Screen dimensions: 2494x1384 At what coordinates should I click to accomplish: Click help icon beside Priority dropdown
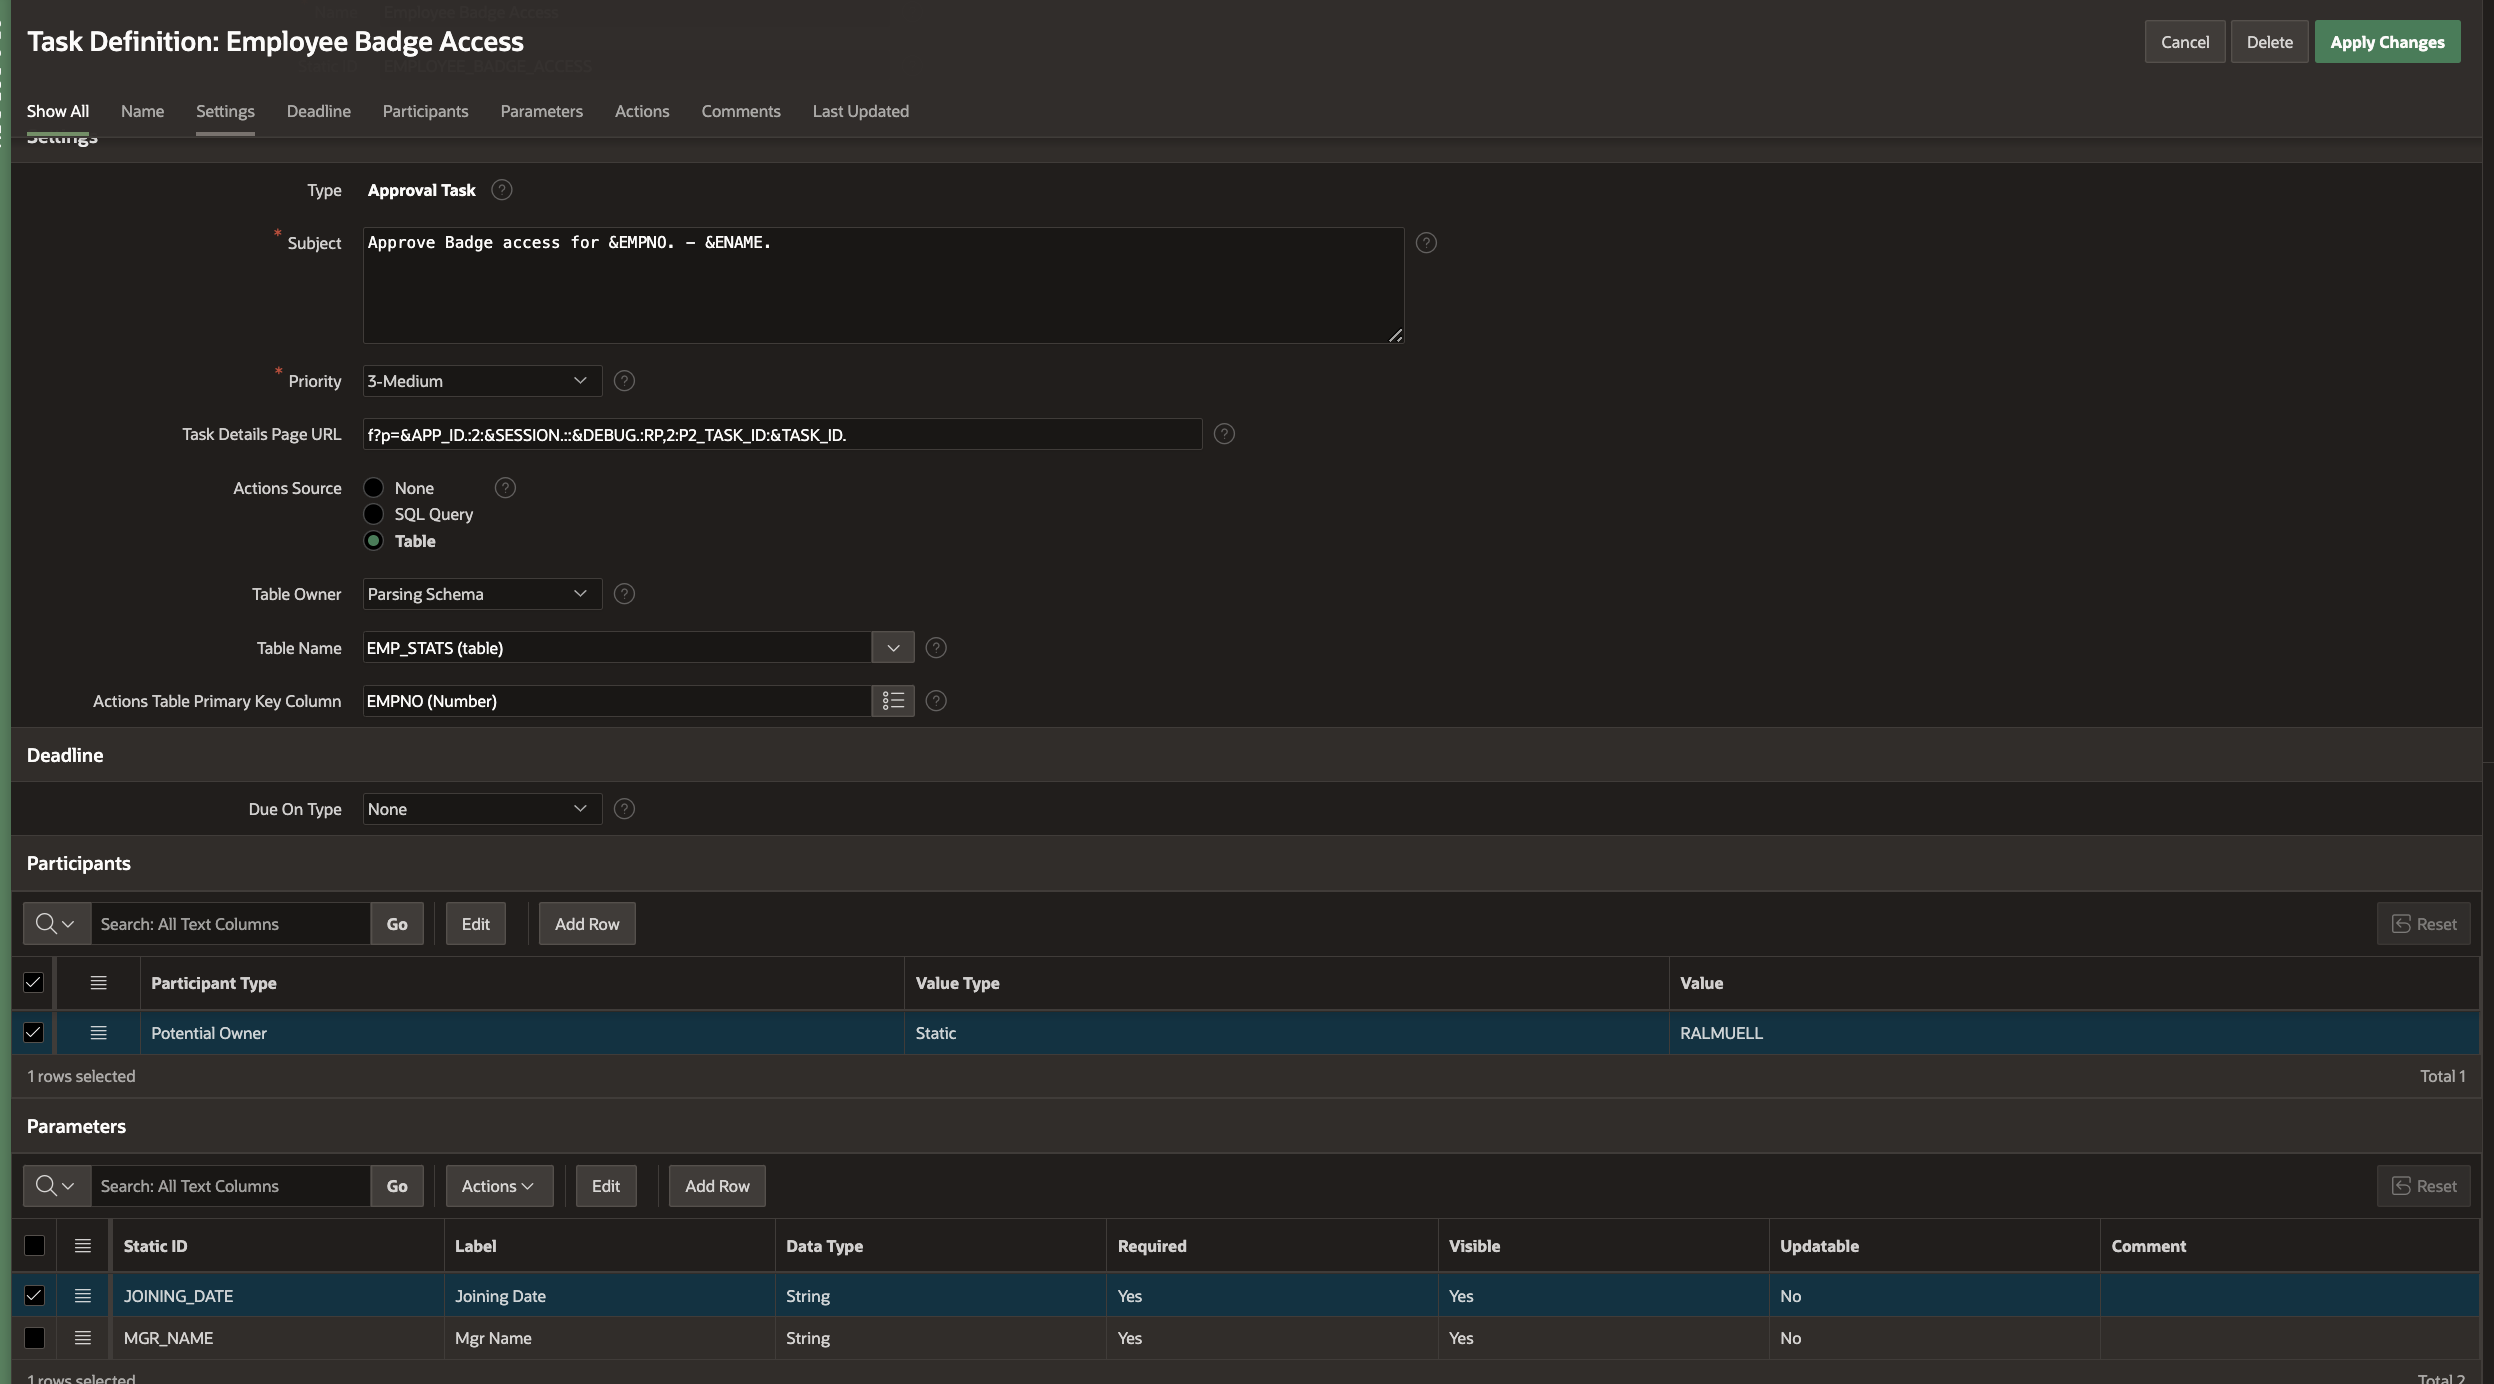click(x=624, y=381)
